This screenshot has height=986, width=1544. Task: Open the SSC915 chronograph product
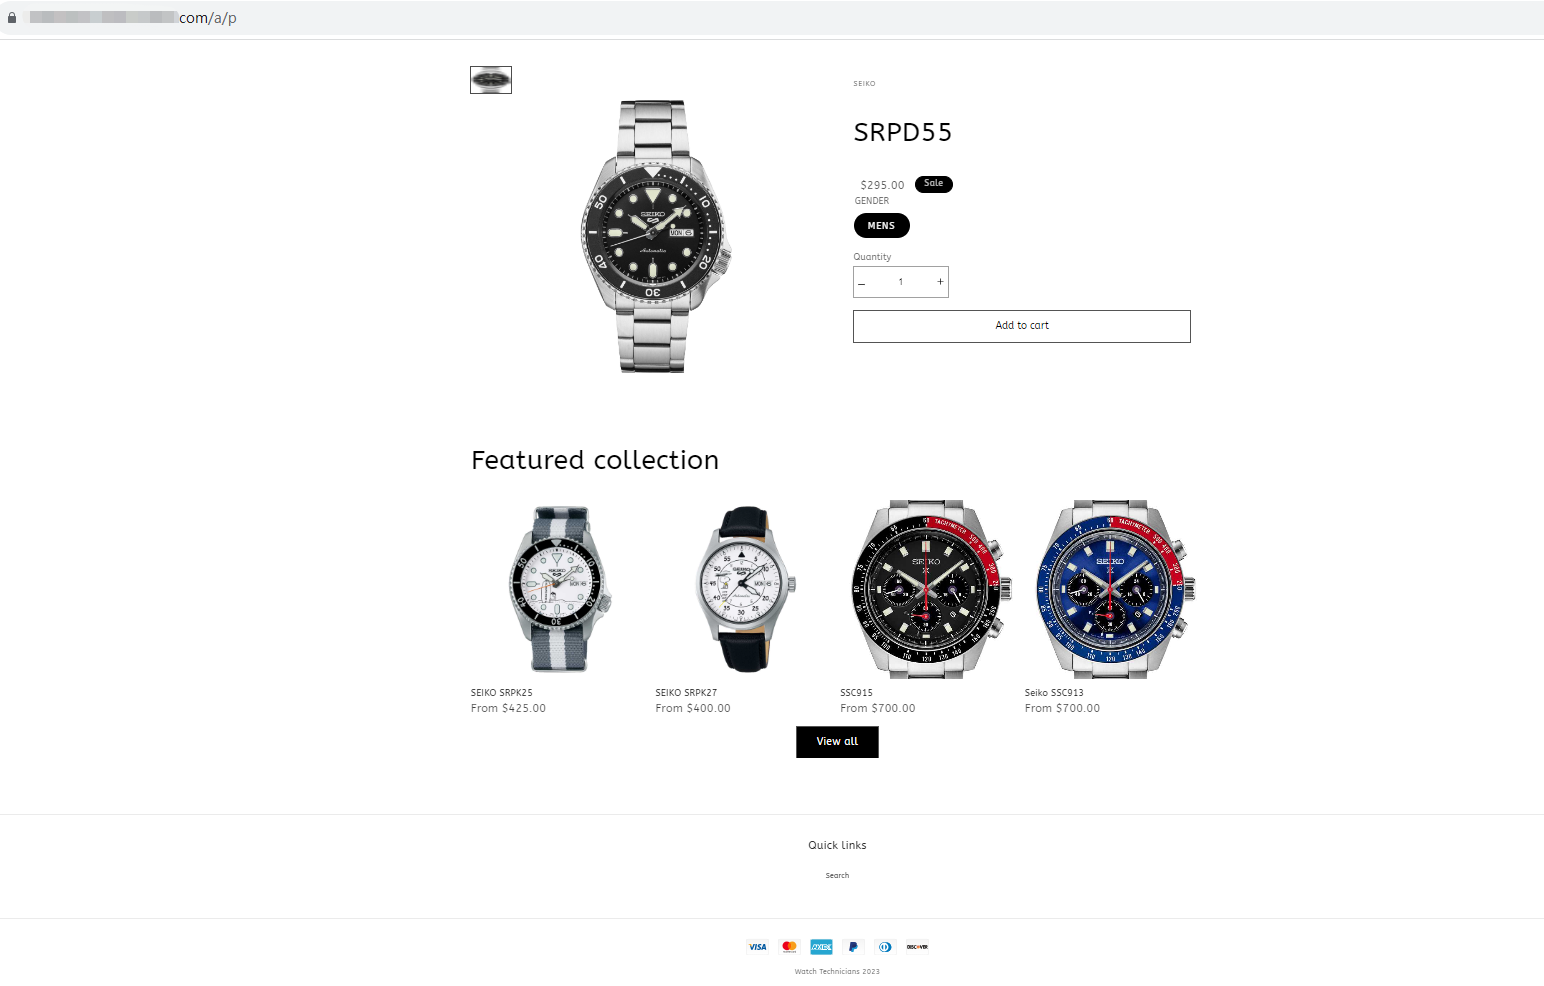pos(857,693)
